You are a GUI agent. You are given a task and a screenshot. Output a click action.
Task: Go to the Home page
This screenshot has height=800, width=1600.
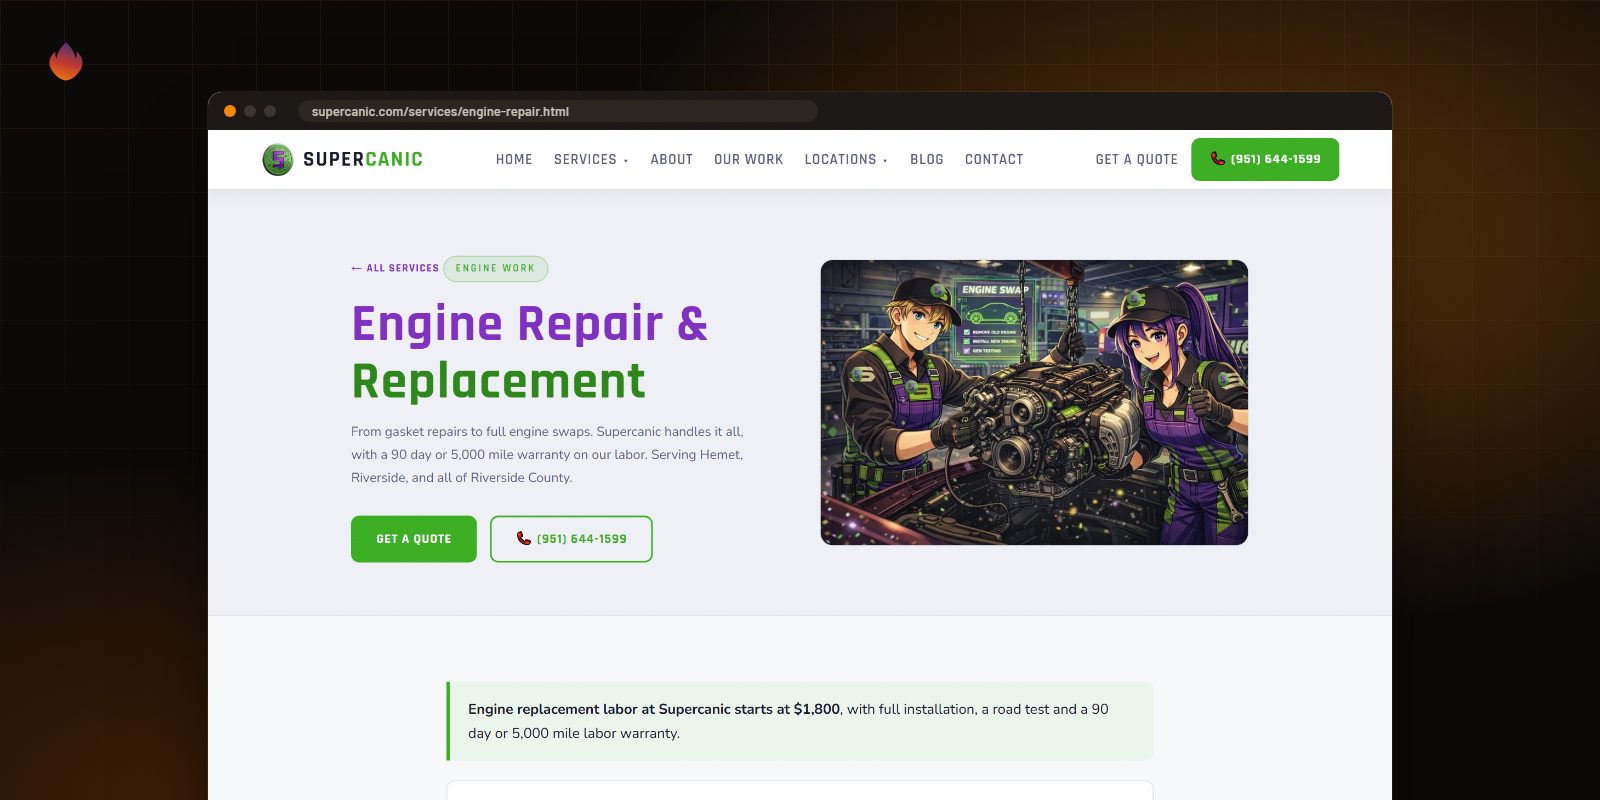point(514,159)
